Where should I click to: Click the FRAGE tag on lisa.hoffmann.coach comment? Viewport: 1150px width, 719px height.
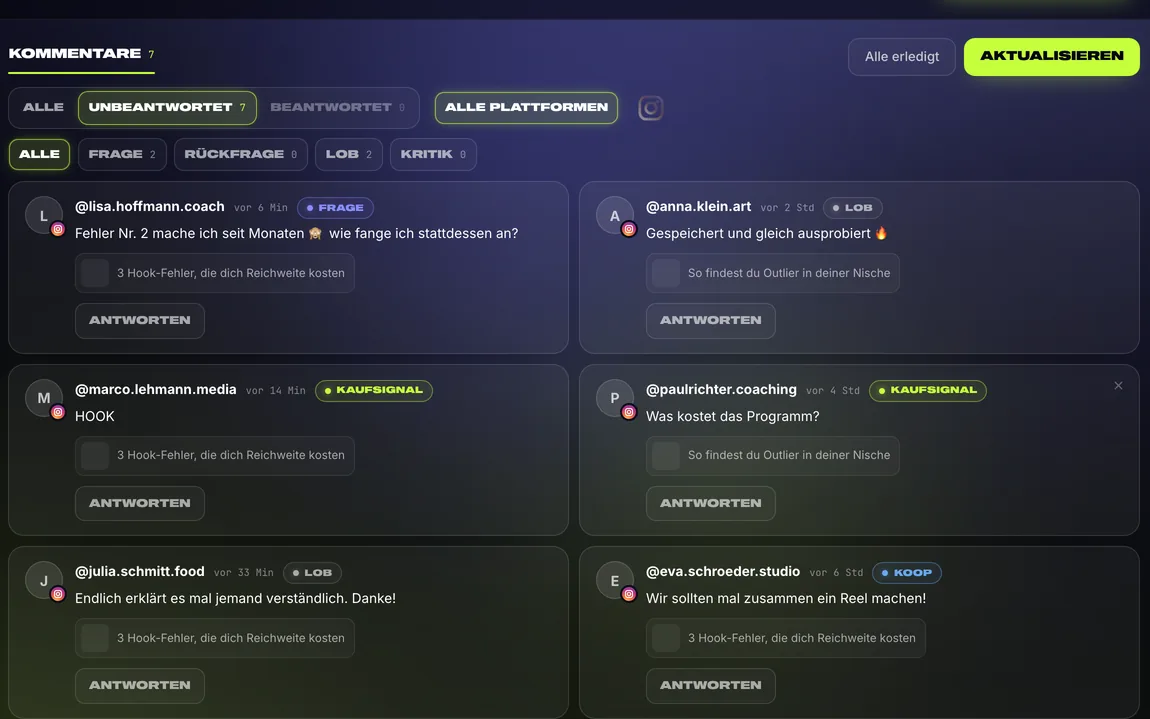335,208
